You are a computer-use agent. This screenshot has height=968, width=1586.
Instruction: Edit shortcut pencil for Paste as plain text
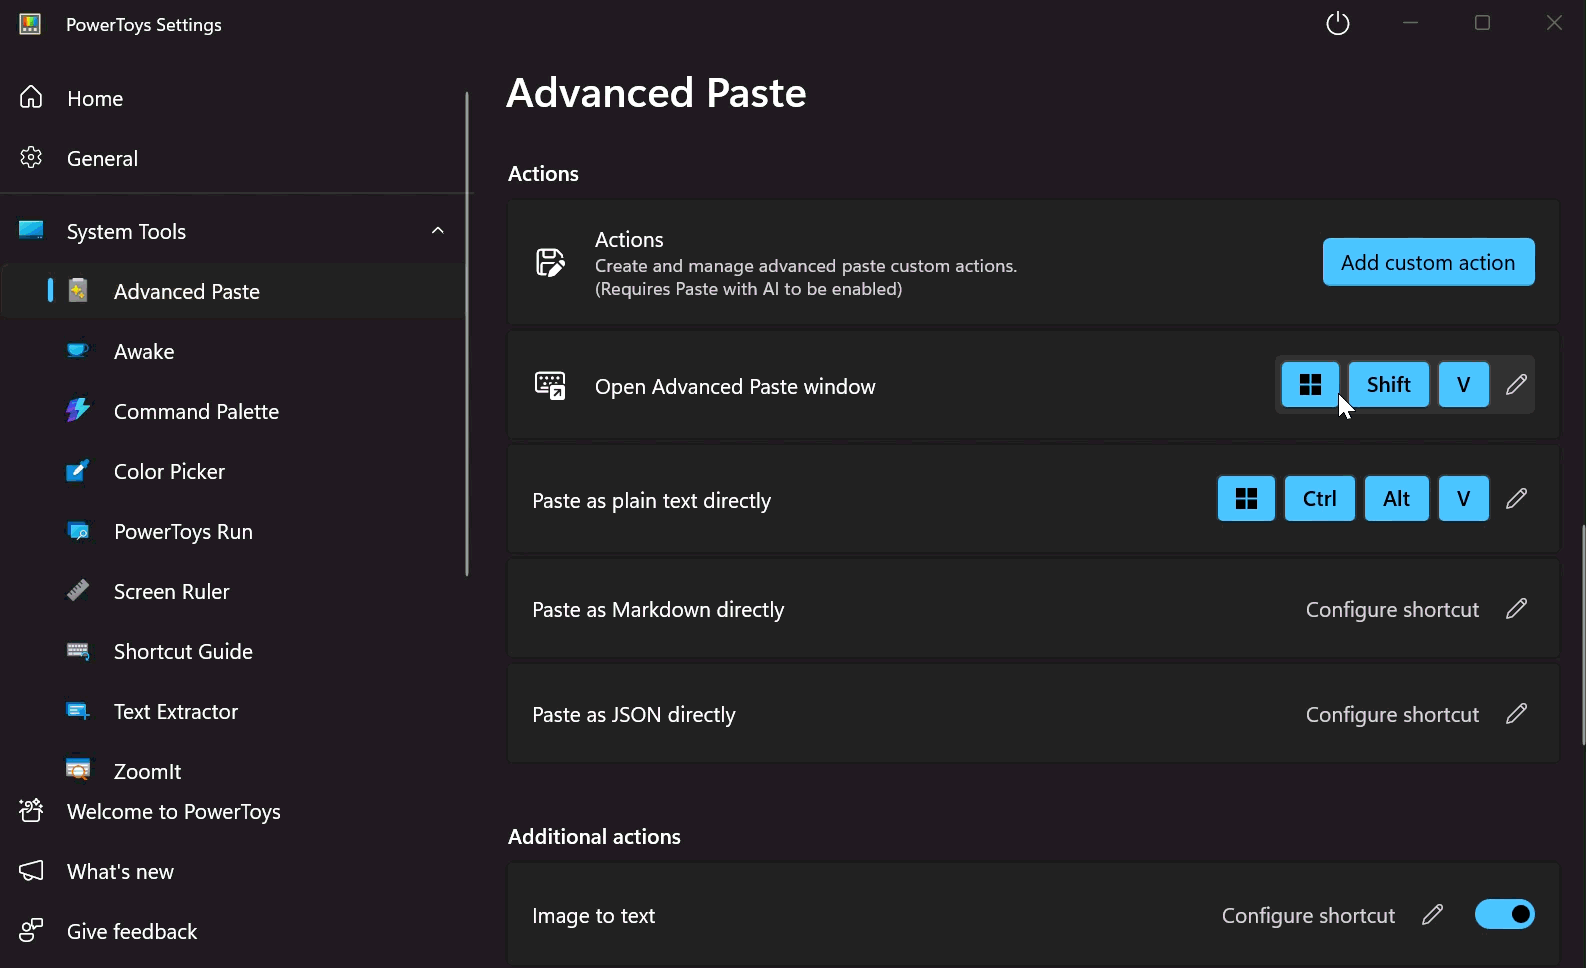pos(1516,498)
